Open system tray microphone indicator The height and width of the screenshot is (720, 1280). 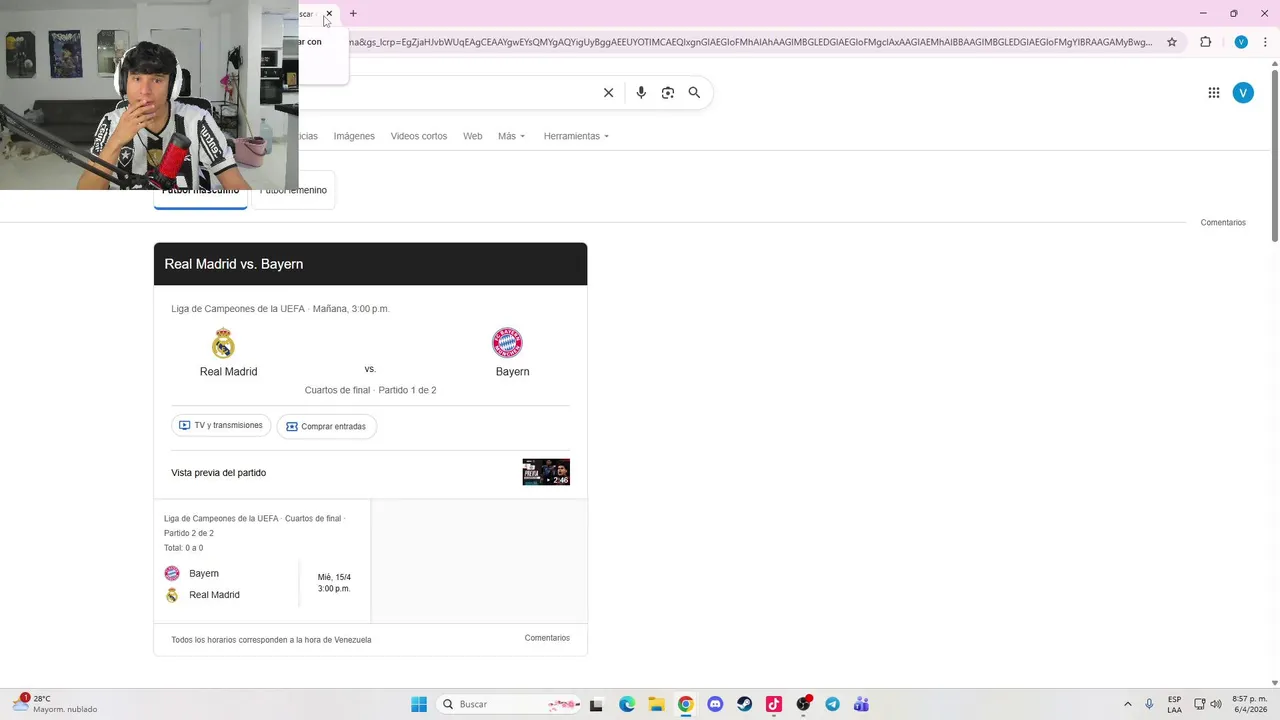pyautogui.click(x=1149, y=704)
